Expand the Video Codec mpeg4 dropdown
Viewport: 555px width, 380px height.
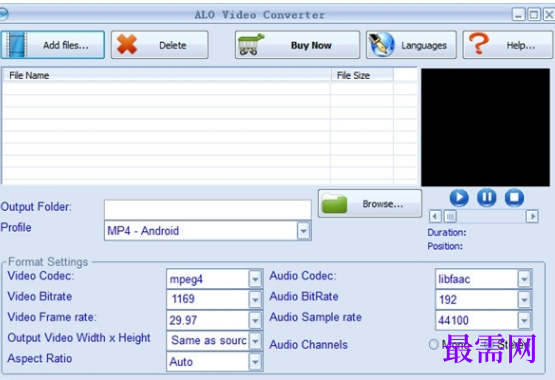[255, 279]
